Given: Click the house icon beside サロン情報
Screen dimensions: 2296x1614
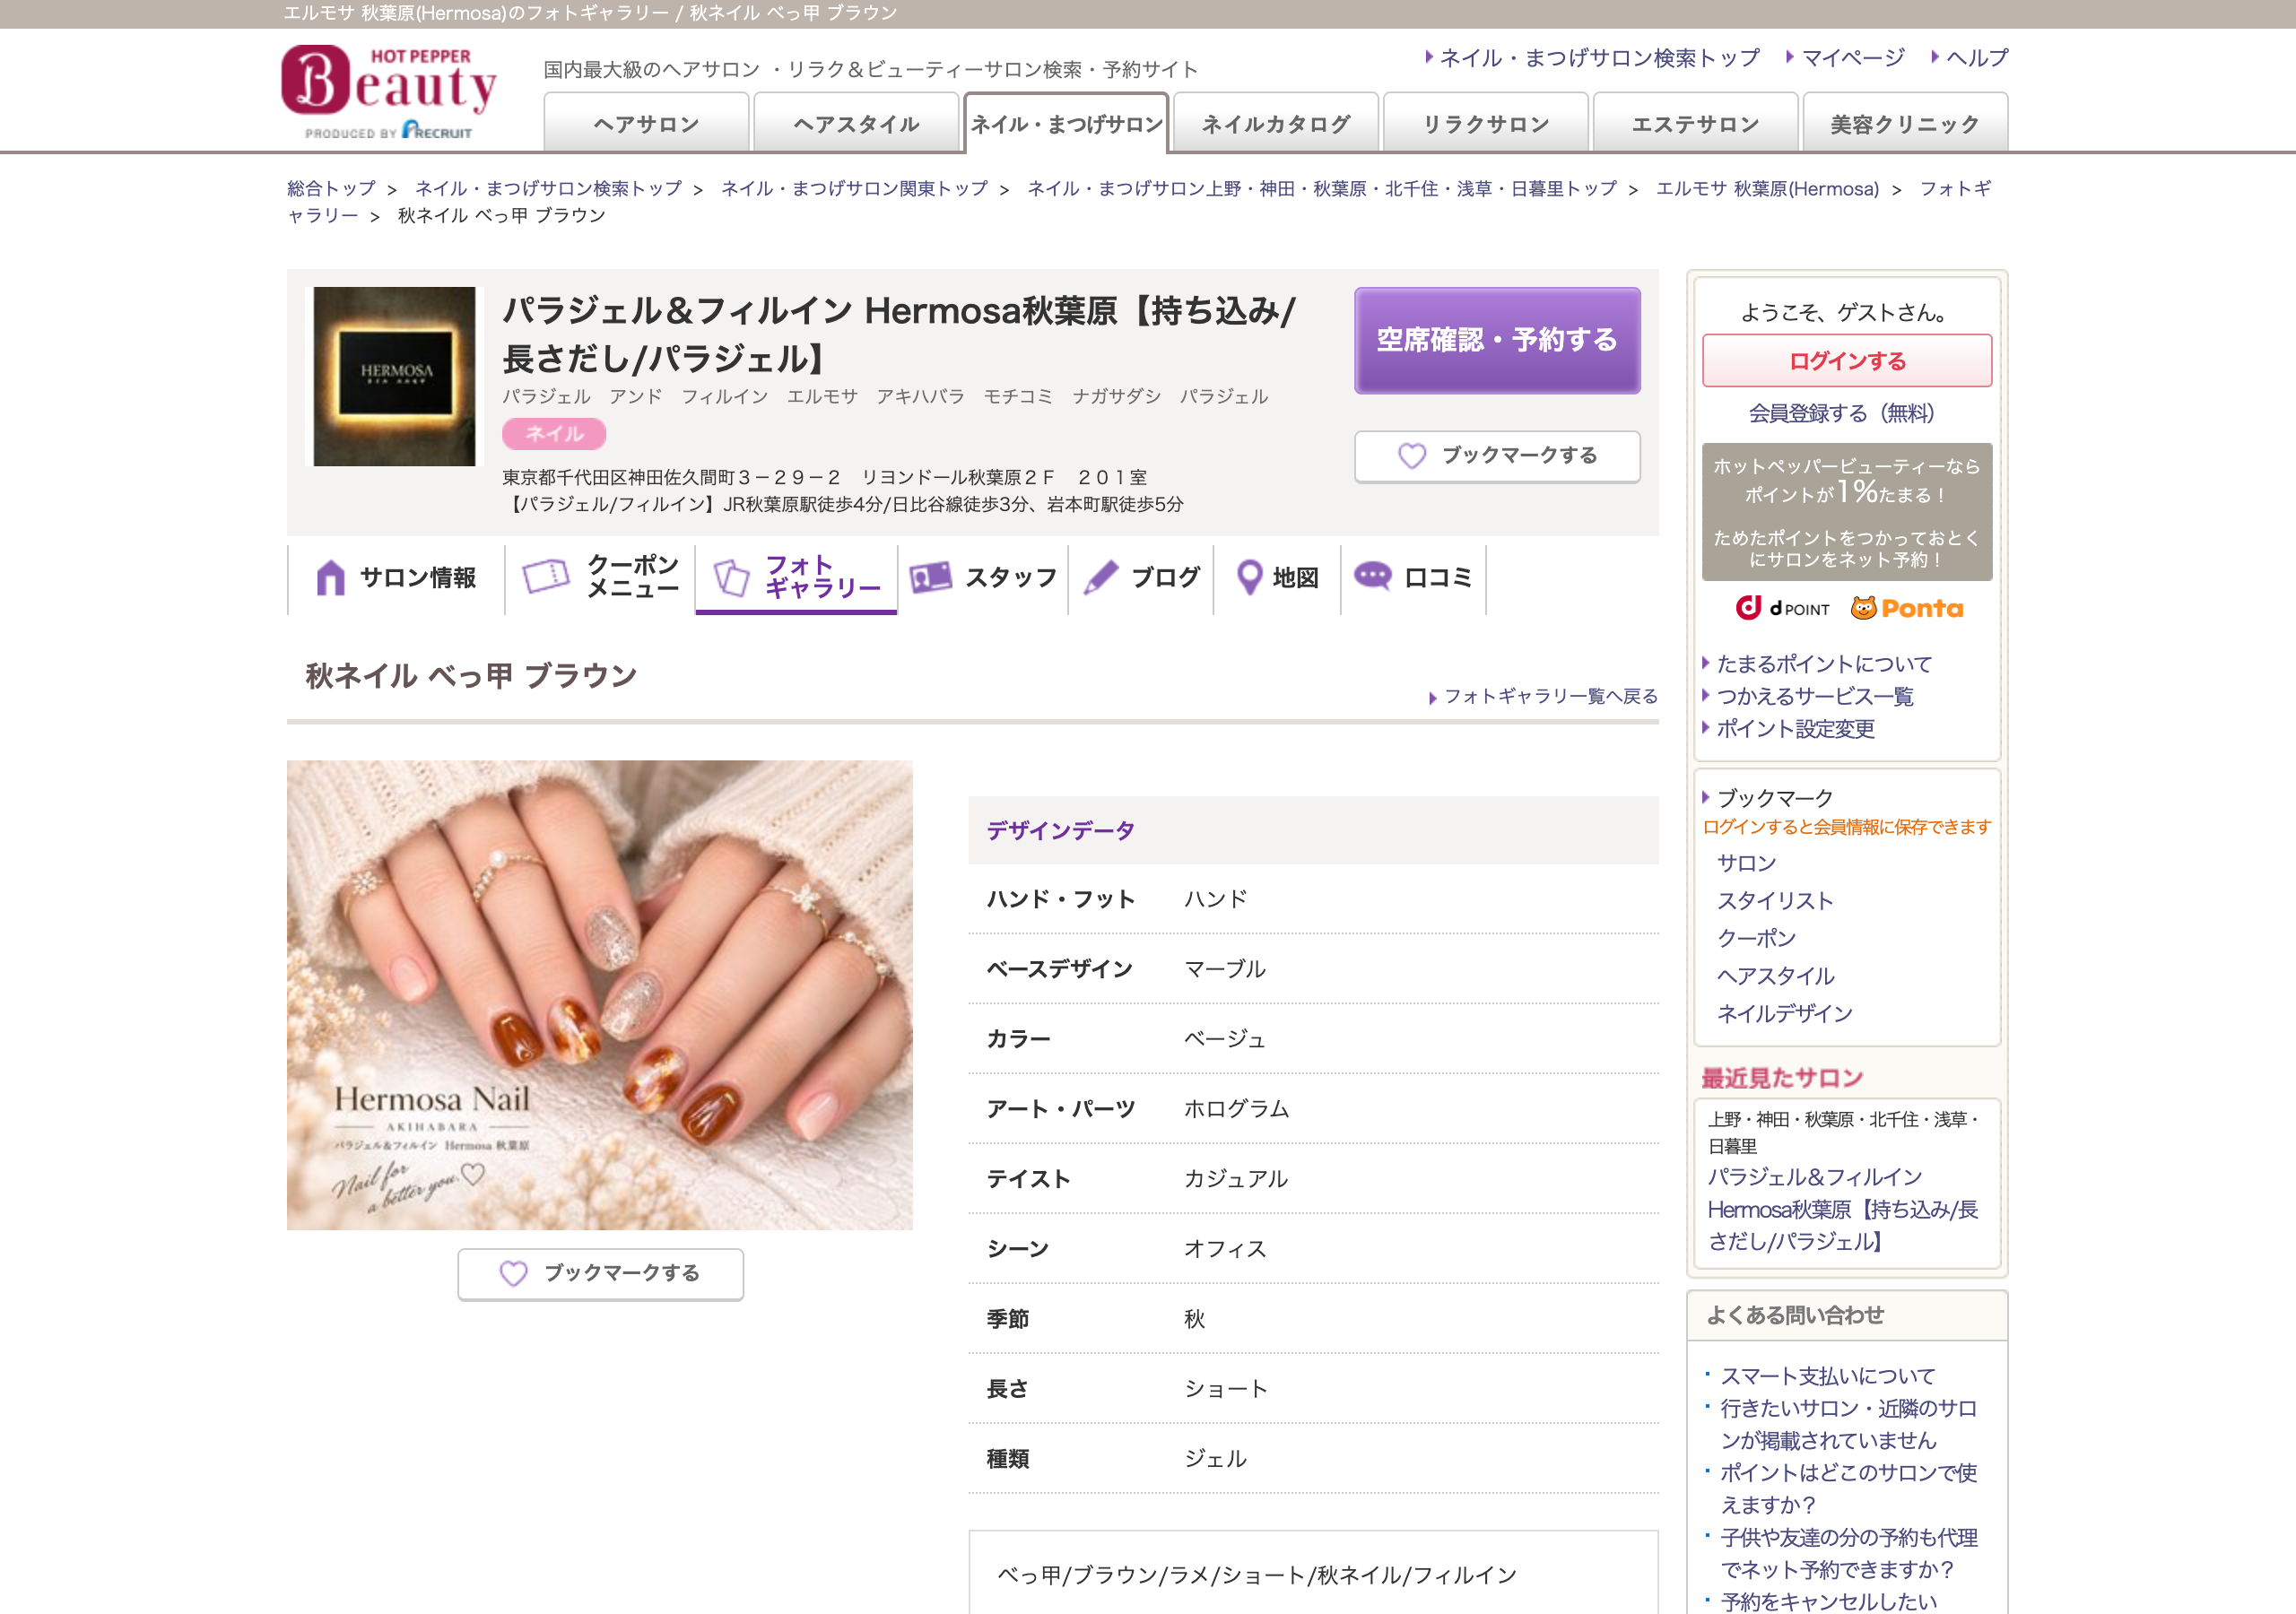Looking at the screenshot, I should tap(330, 577).
